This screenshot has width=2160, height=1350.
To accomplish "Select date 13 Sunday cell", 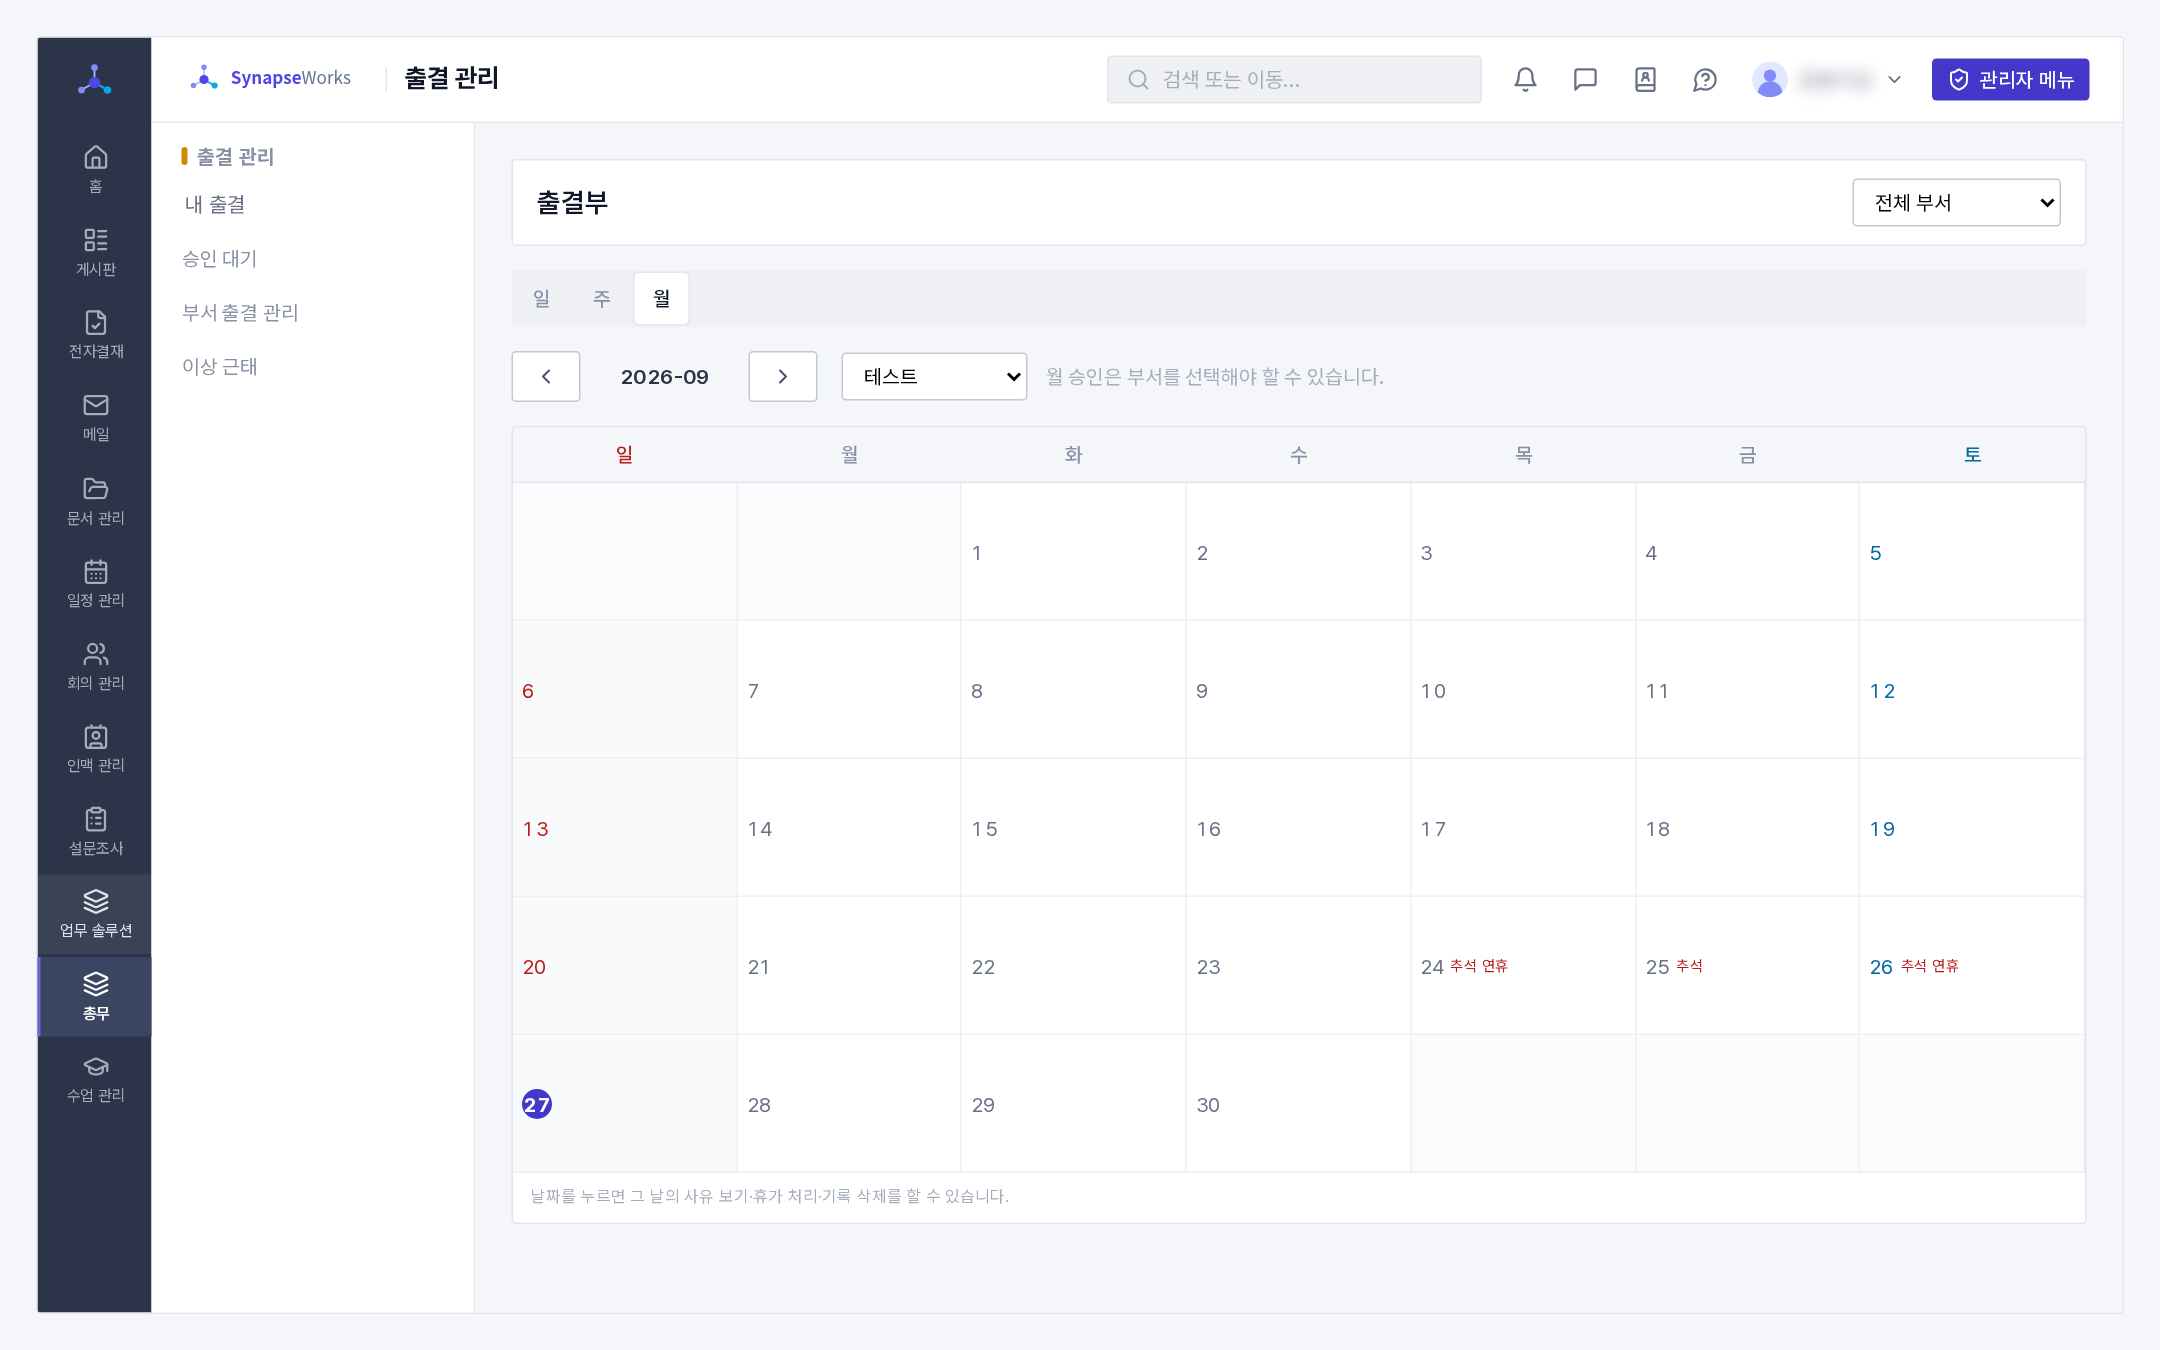I will click(625, 828).
